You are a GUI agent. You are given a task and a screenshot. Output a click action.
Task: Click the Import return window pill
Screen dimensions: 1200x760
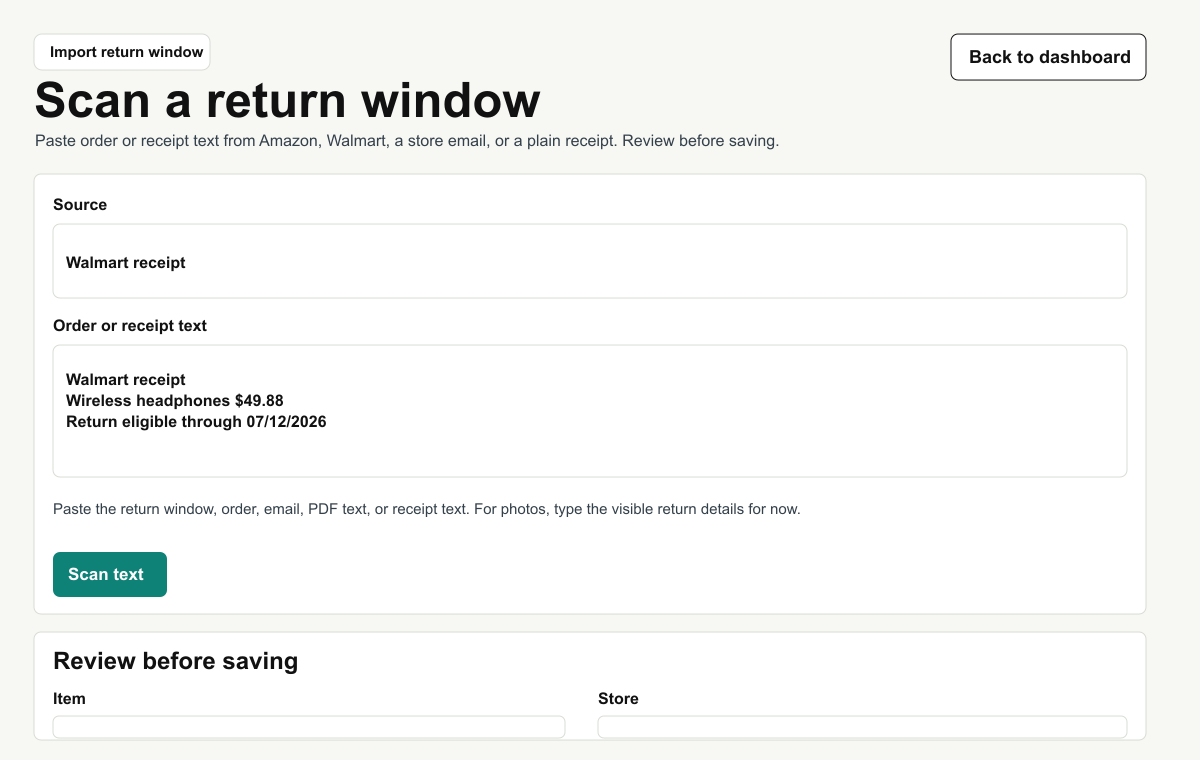(x=122, y=52)
